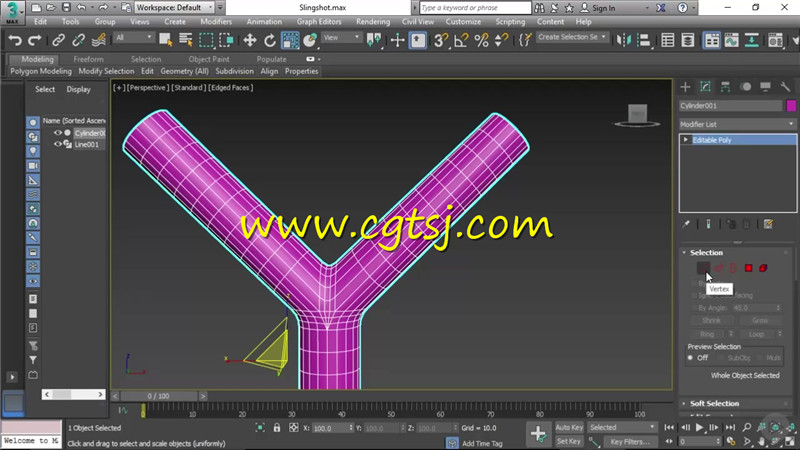Toggle the Percent Snap button
This screenshot has width=800, height=450.
tap(481, 40)
